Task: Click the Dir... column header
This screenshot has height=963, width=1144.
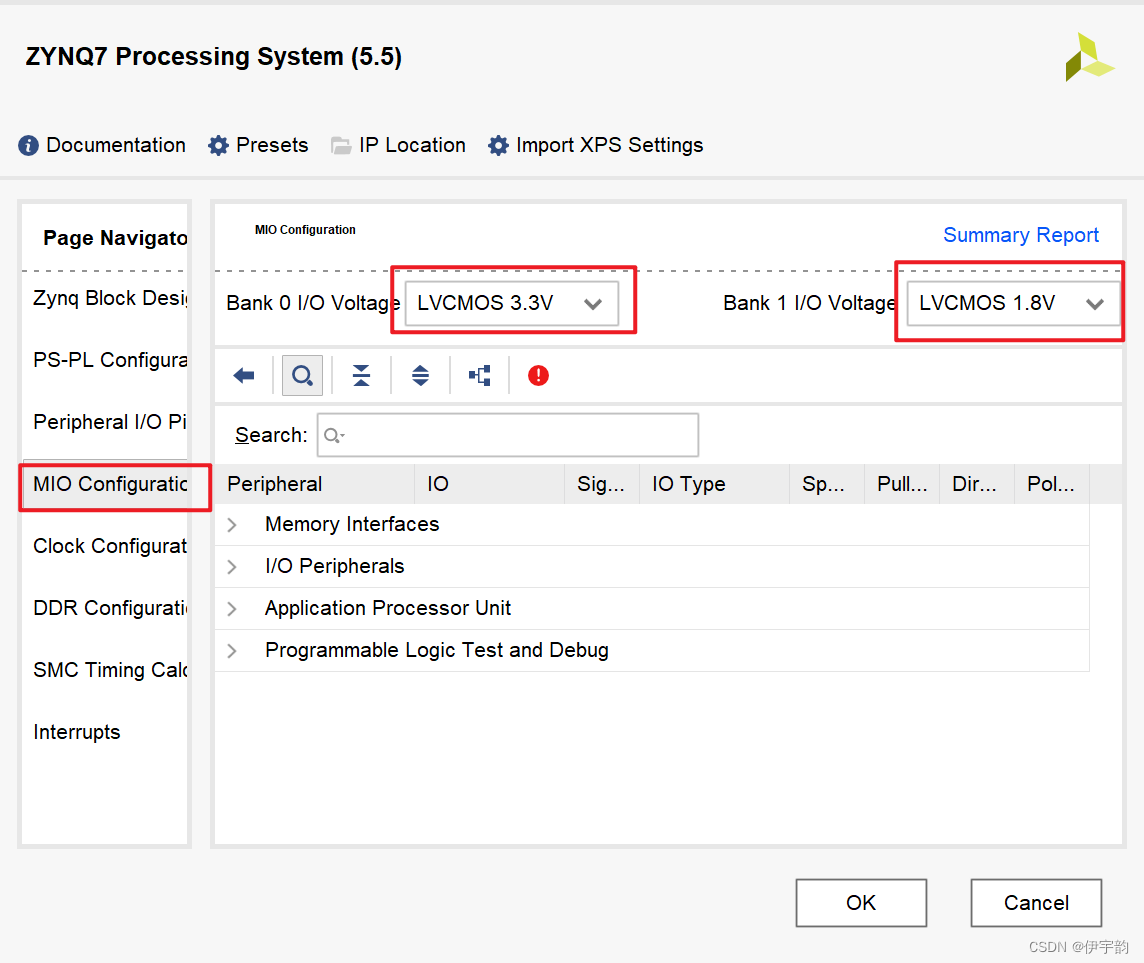Action: coord(976,484)
